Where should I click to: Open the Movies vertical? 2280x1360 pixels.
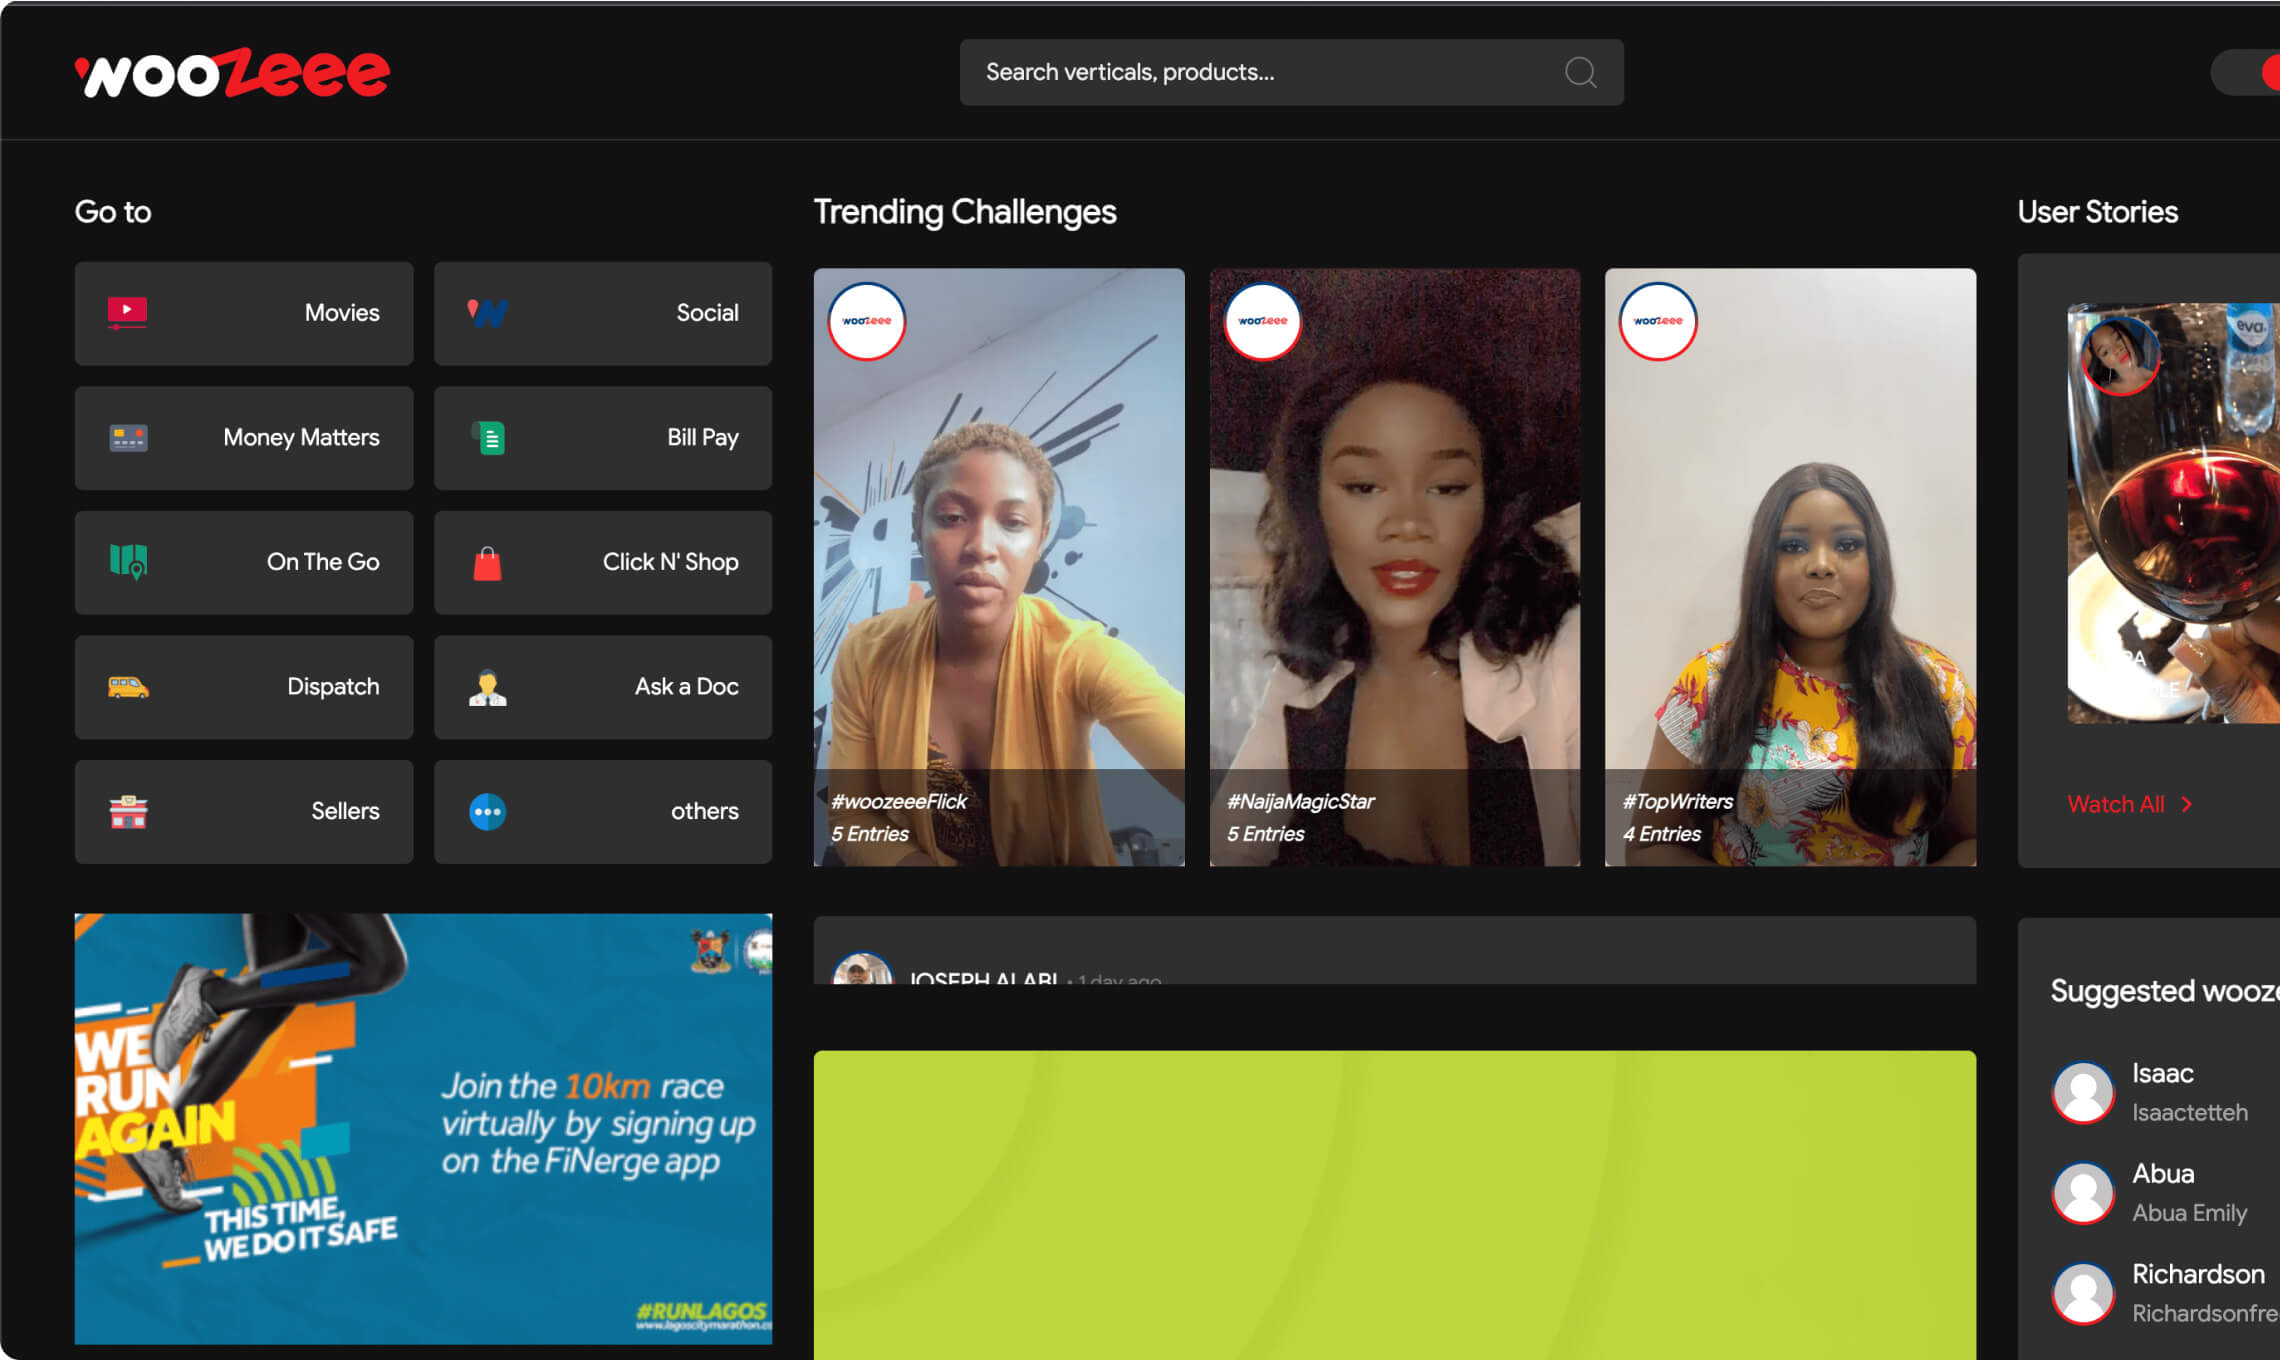point(243,313)
